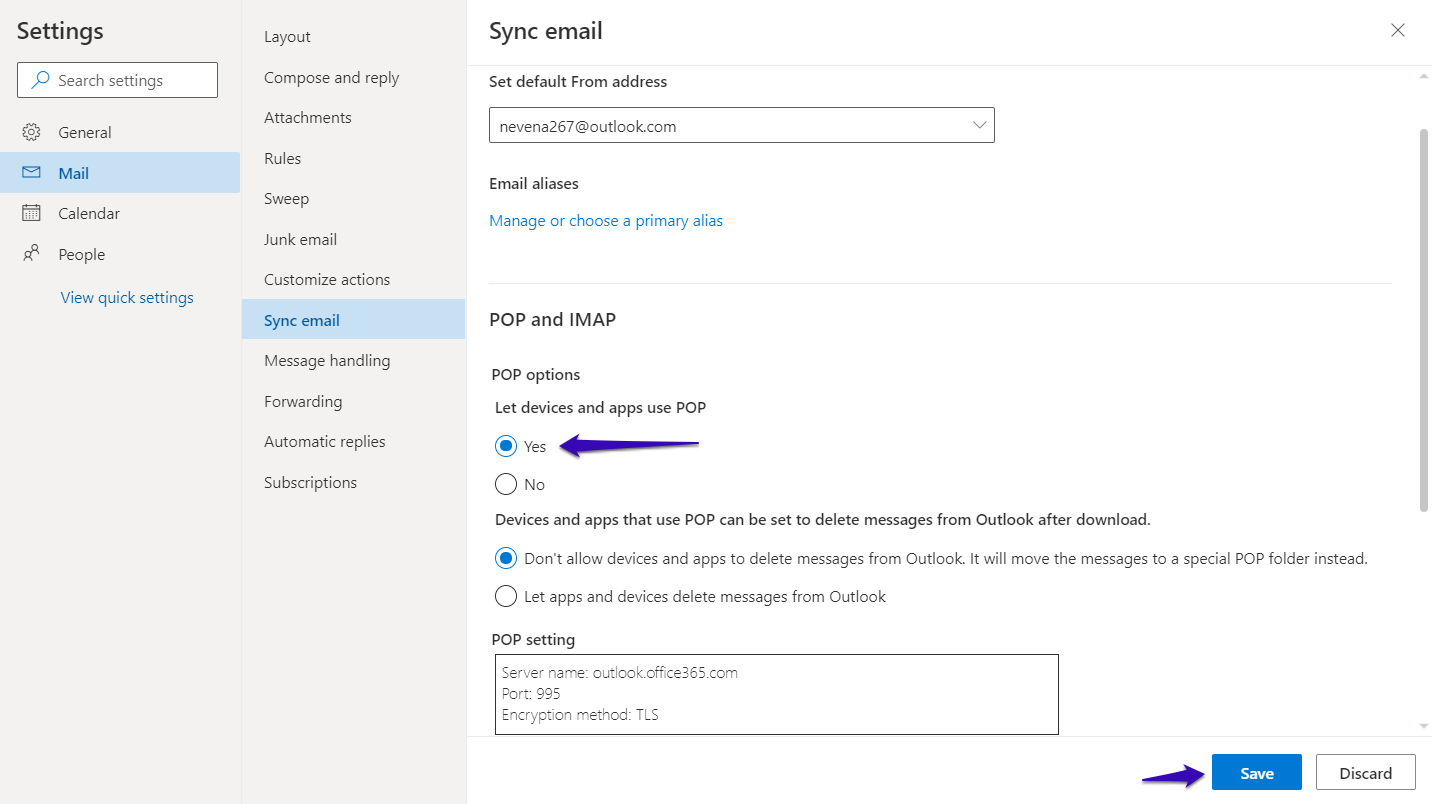Image resolution: width=1432 pixels, height=804 pixels.
Task: Select the General settings gear icon
Action: tap(31, 131)
